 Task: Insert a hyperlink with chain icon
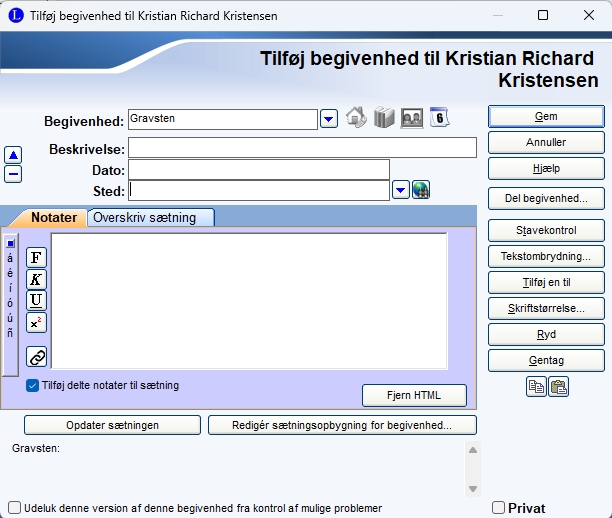pos(37,357)
